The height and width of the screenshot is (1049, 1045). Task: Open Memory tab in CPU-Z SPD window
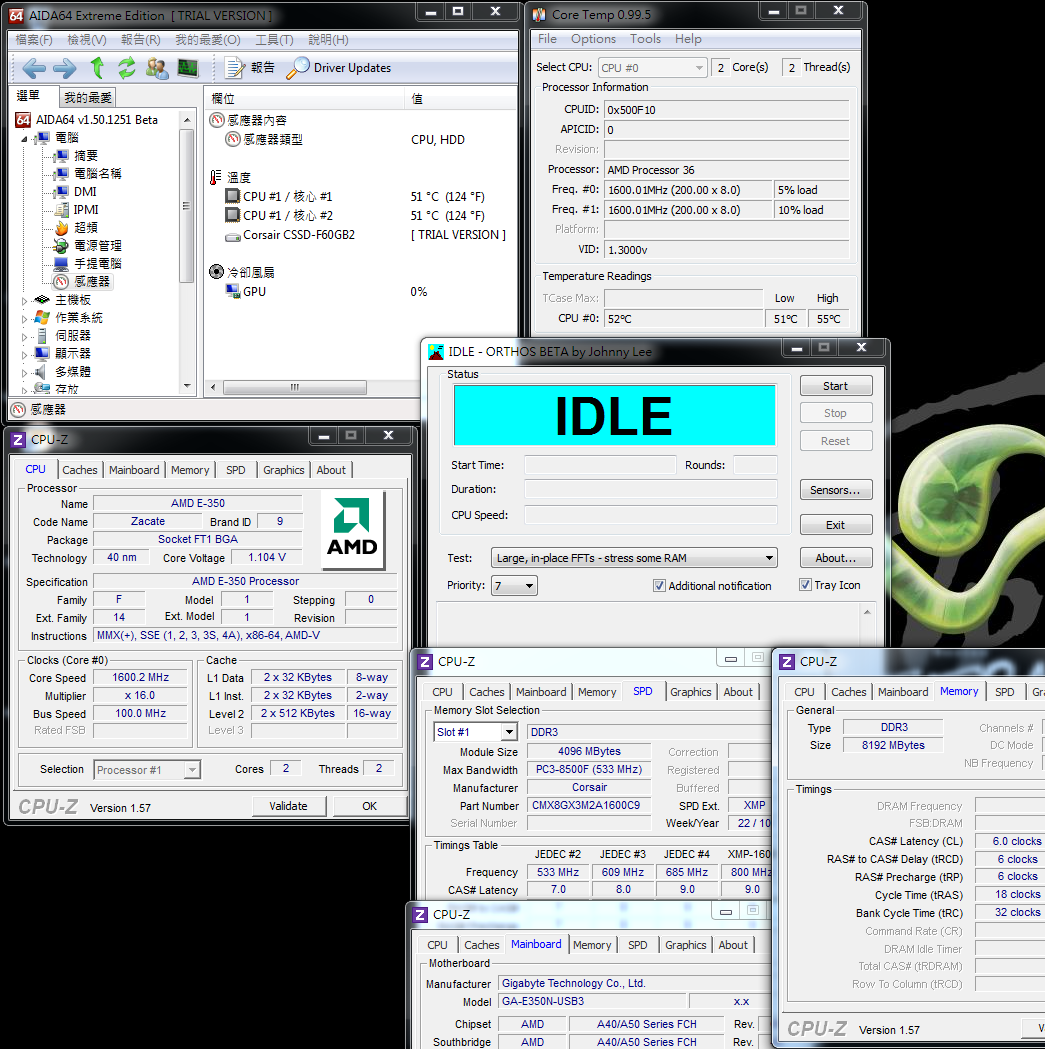pyautogui.click(x=597, y=692)
